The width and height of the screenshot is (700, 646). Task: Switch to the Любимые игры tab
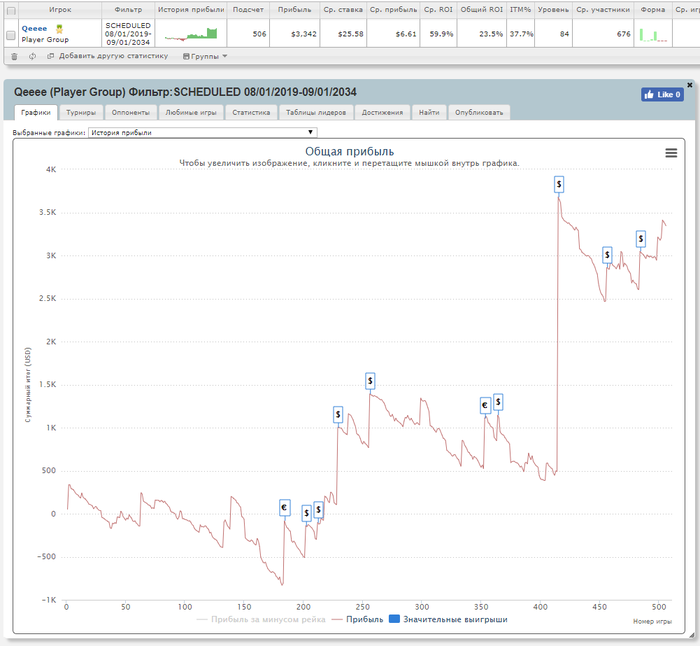(x=191, y=113)
